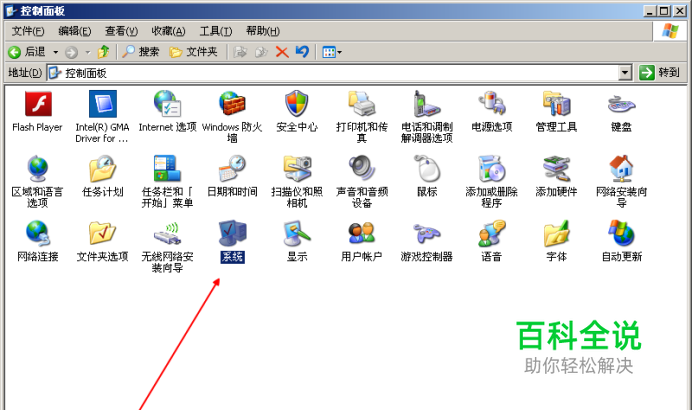Click the forward navigation button
This screenshot has width=692, height=410.
(71, 53)
